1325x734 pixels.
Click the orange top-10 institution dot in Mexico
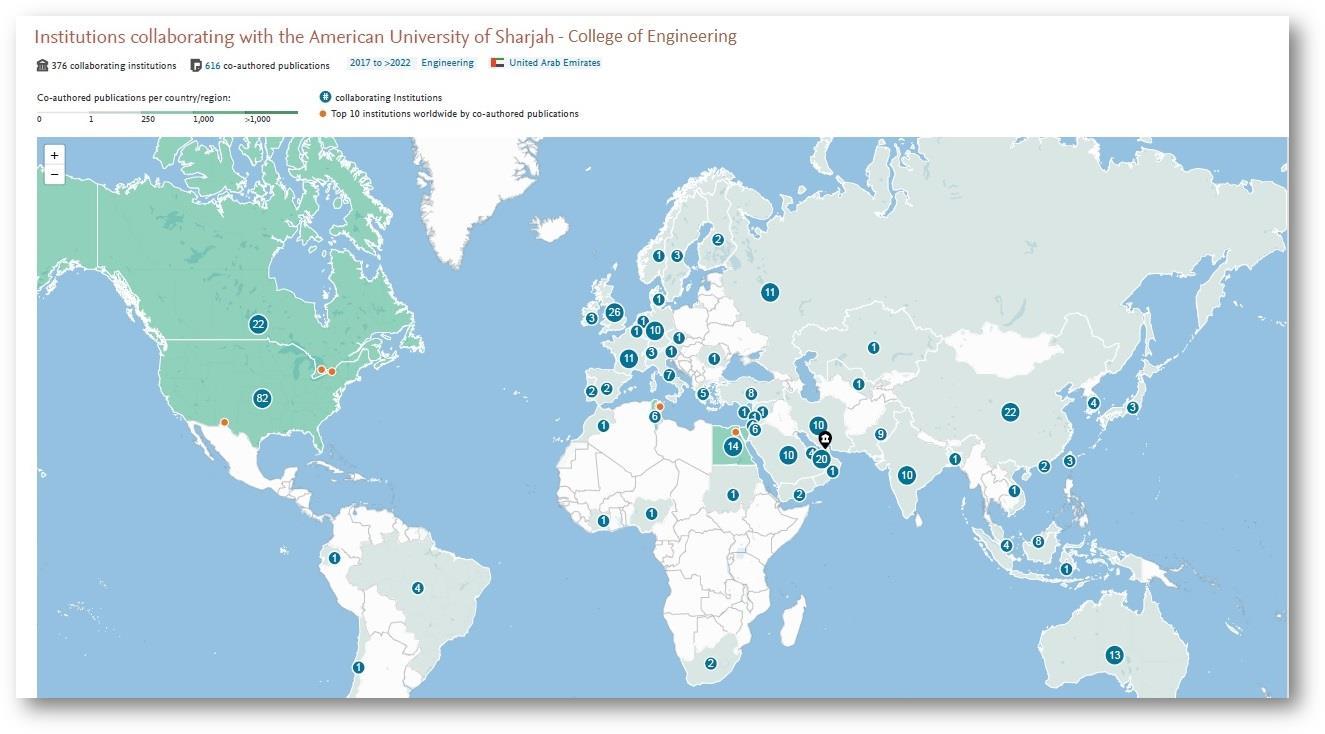[x=224, y=422]
